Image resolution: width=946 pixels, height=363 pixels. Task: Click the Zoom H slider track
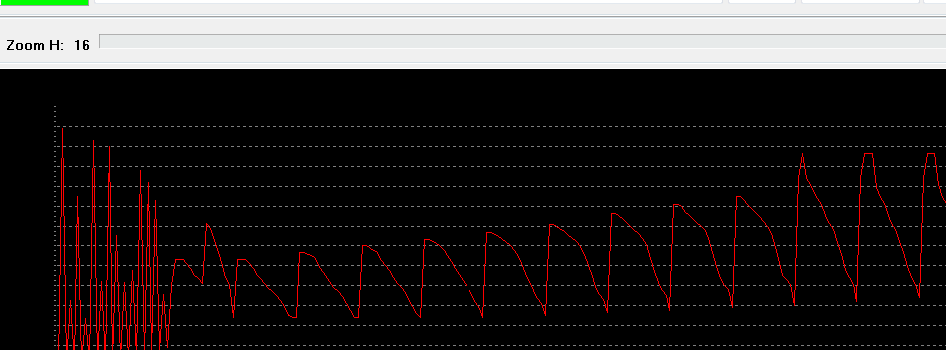(522, 42)
